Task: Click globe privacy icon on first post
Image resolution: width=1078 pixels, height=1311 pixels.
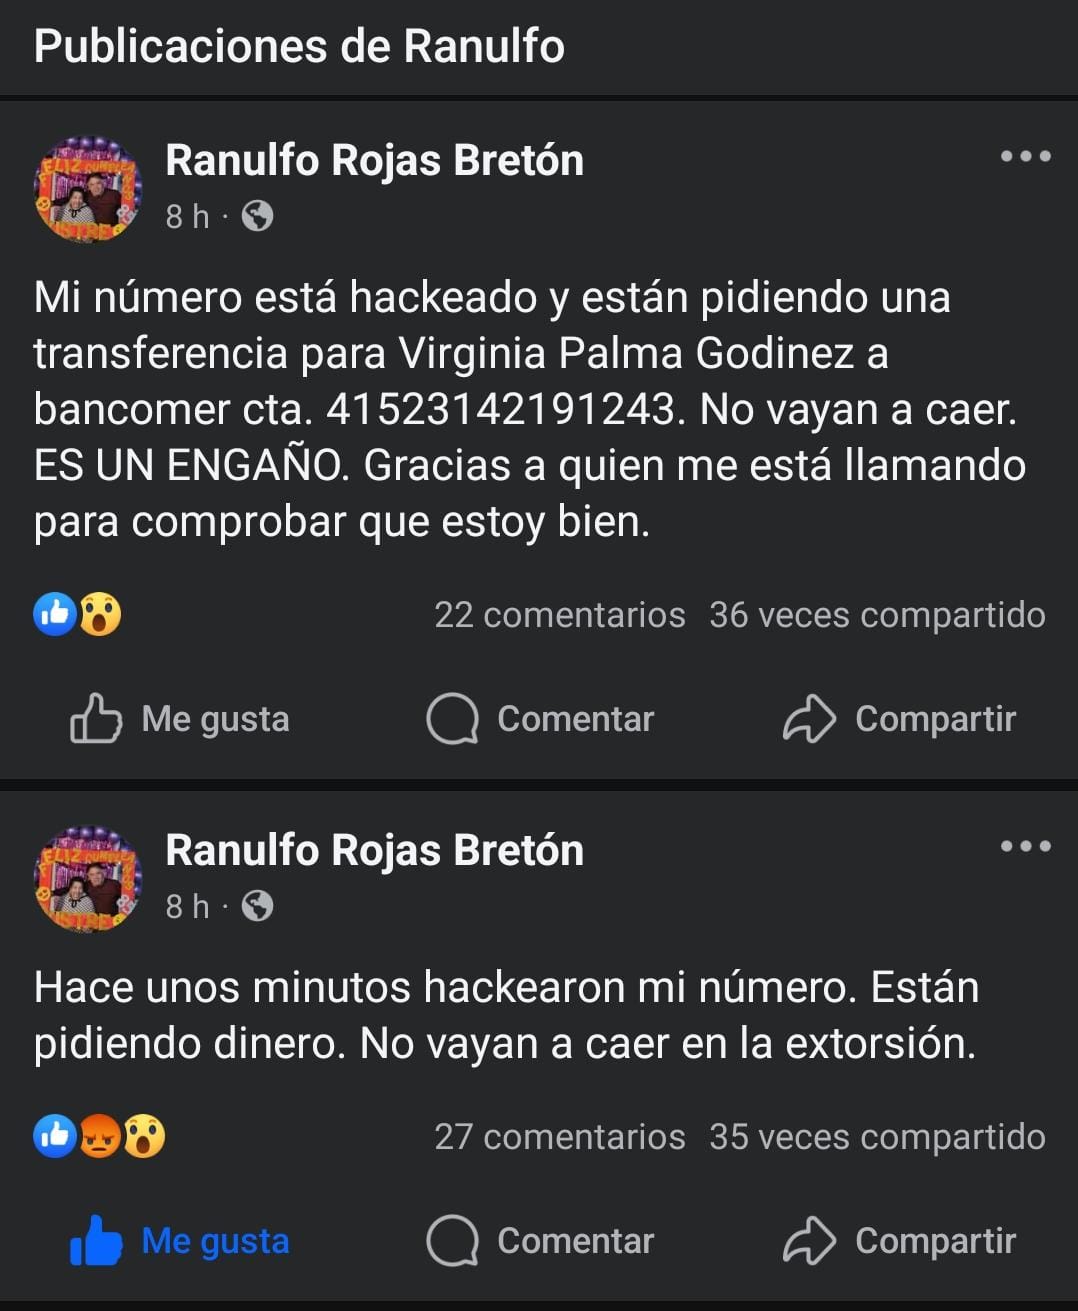Action: [257, 216]
